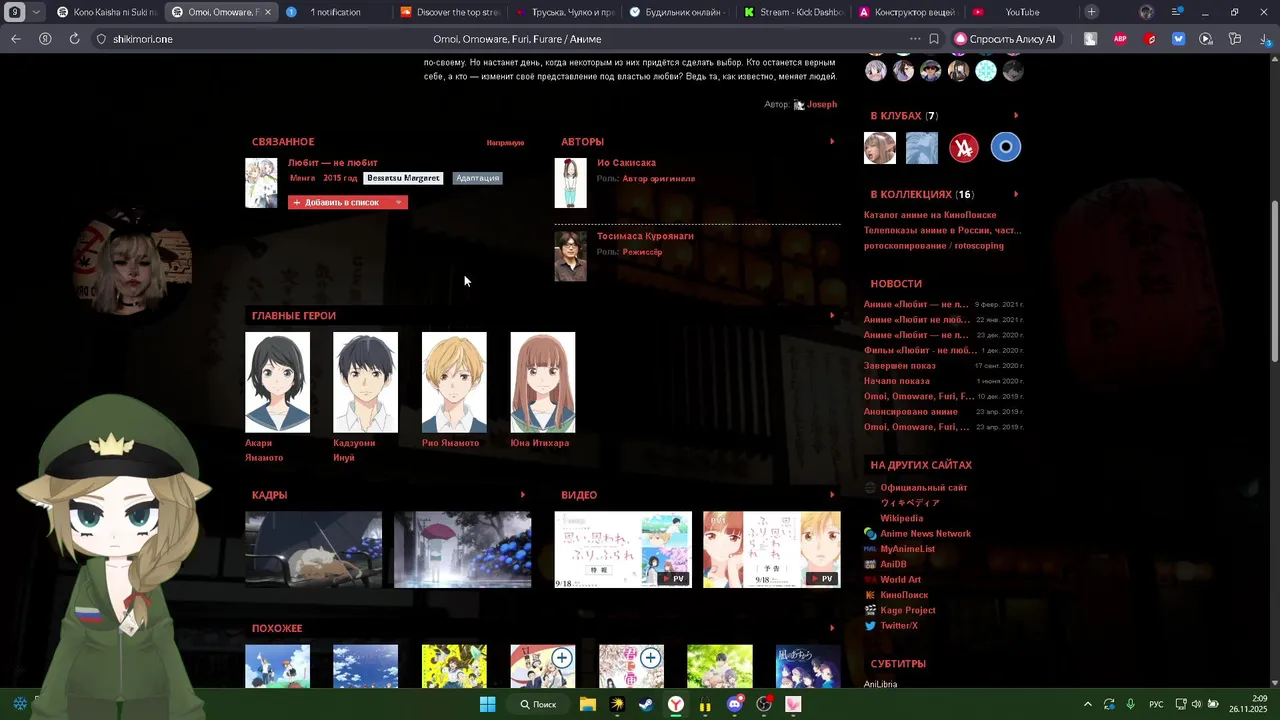Open Кадзуоми Инуй character thumbnail
This screenshot has height=720, width=1280.
tap(365, 383)
